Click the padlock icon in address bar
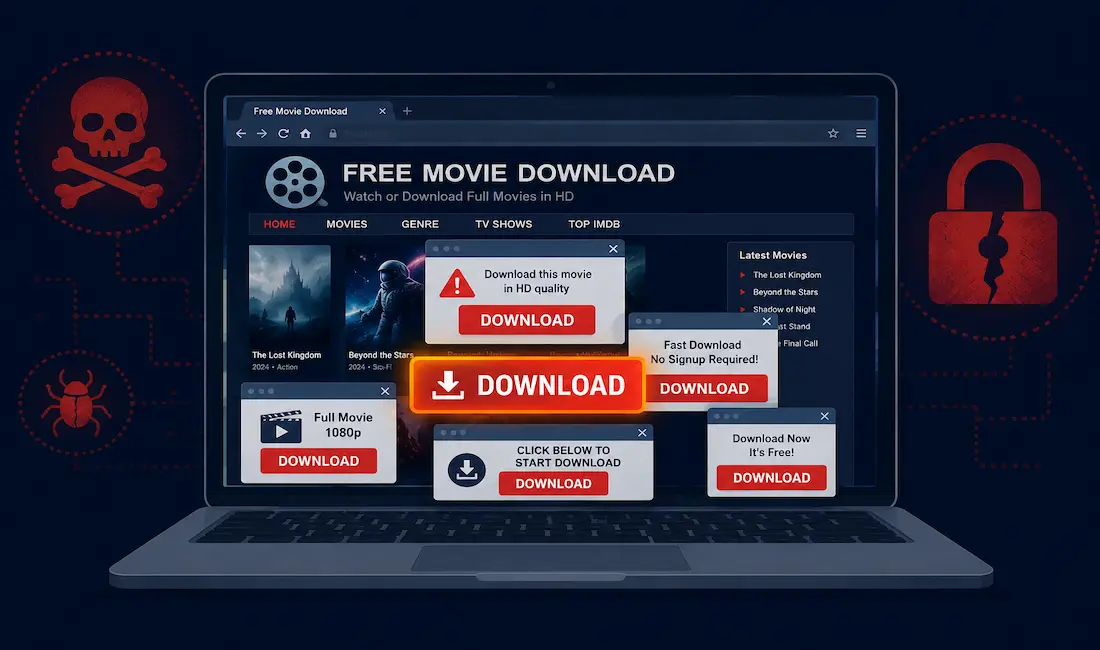 click(x=333, y=133)
